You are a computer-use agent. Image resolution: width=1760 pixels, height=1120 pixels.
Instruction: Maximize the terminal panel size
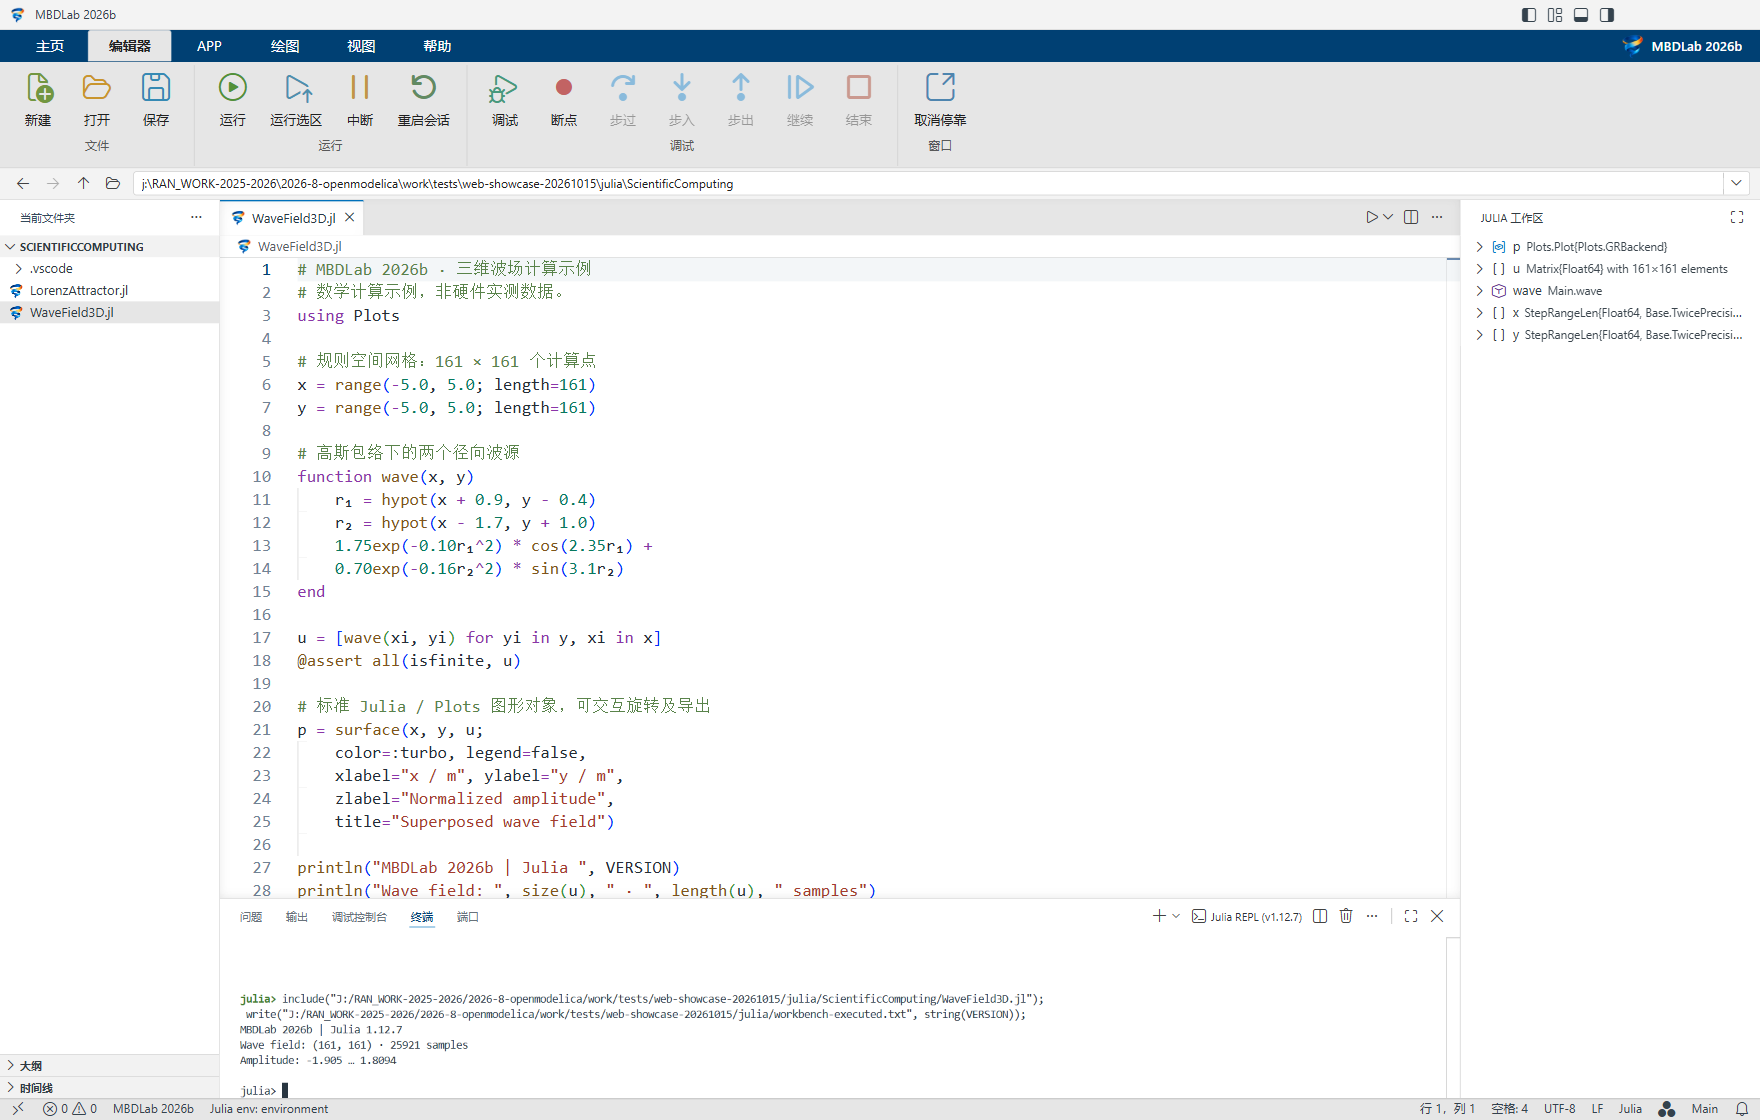[x=1411, y=916]
